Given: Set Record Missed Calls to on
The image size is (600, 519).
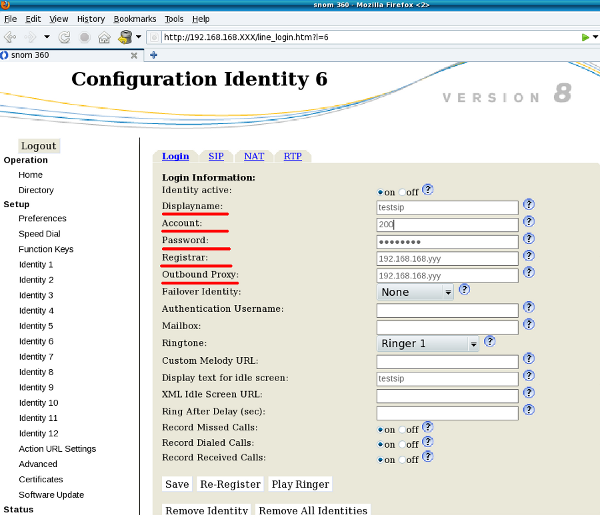Looking at the screenshot, I should [x=380, y=430].
